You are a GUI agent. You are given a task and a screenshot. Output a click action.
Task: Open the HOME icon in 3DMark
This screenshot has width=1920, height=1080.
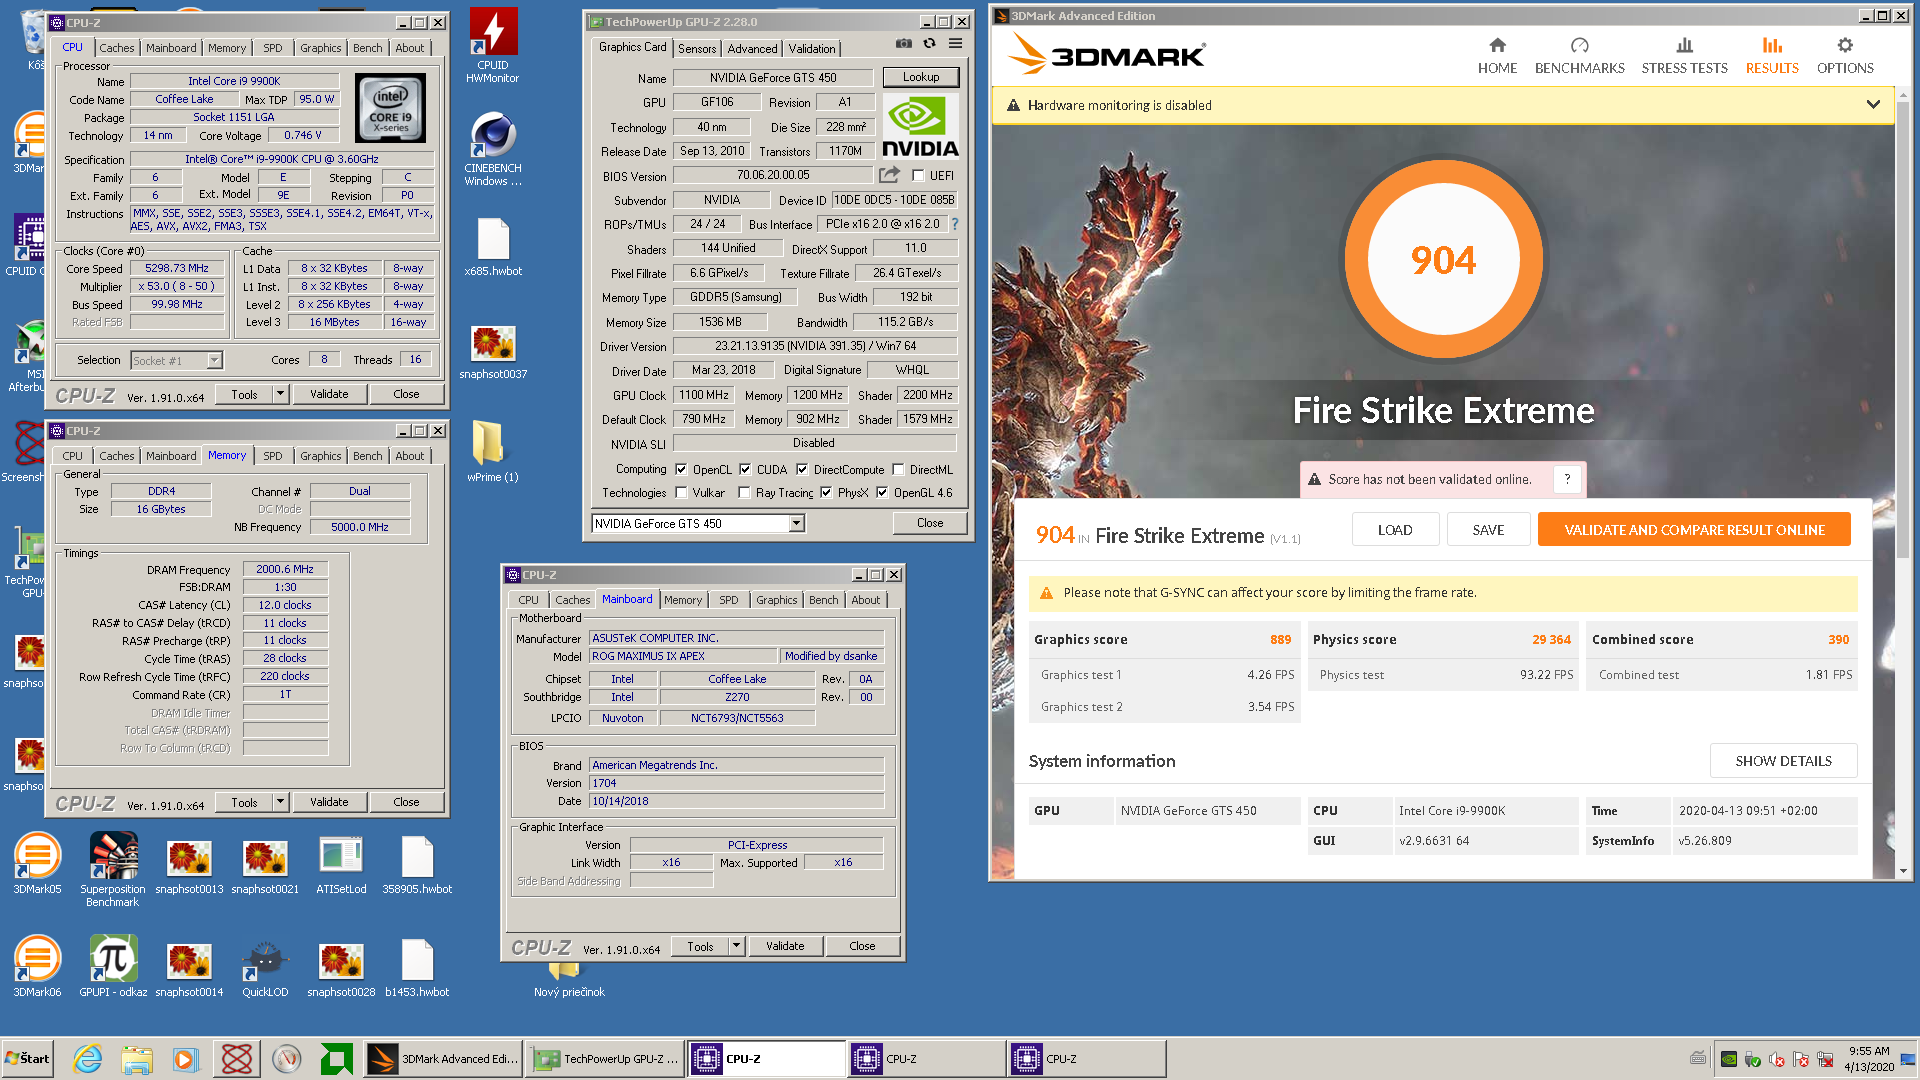pos(1497,45)
